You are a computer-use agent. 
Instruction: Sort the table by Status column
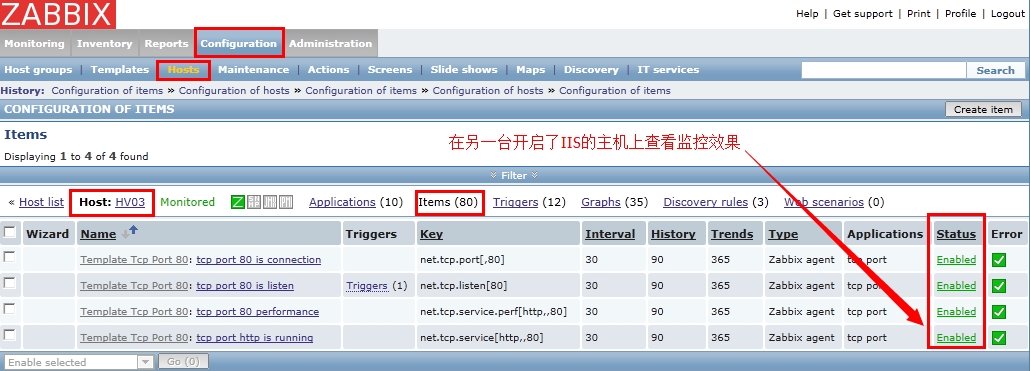(956, 234)
